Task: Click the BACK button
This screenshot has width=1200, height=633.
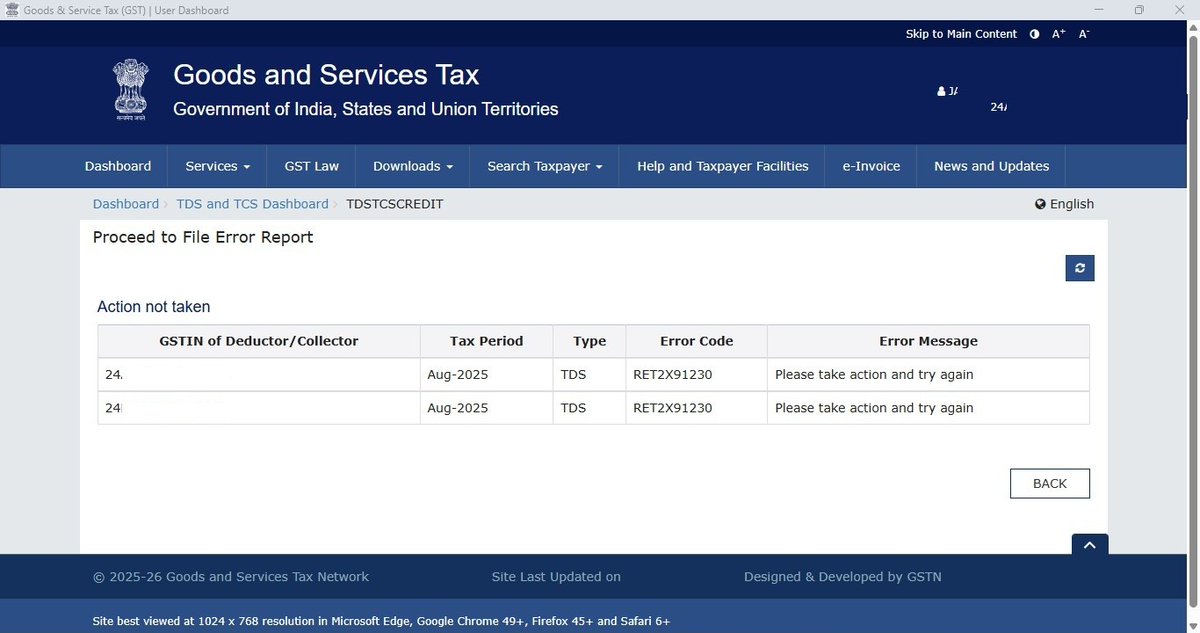Action: point(1050,483)
